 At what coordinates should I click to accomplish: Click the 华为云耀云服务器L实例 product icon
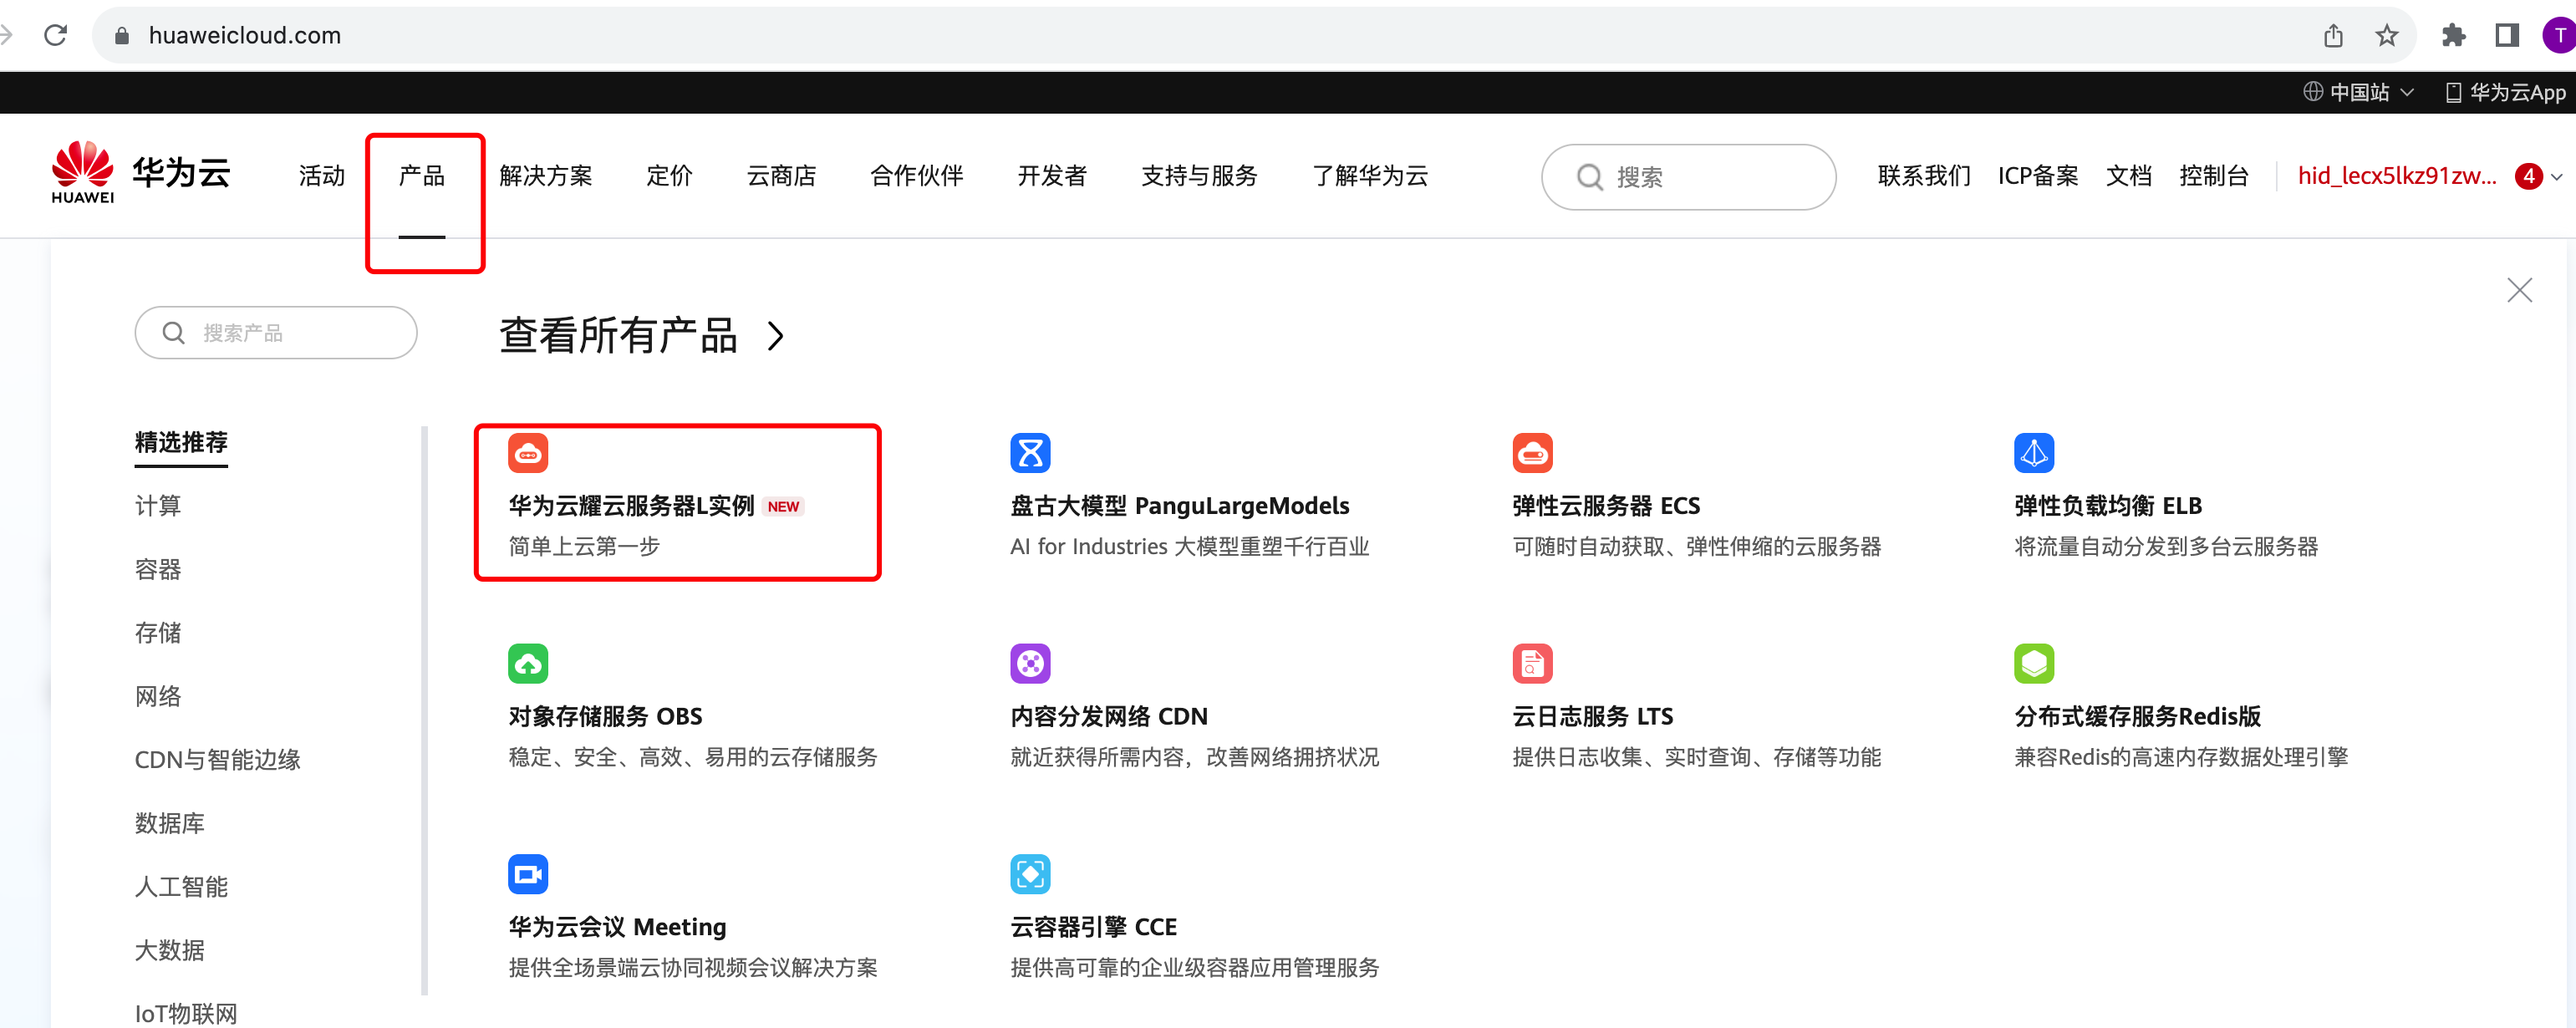[528, 453]
